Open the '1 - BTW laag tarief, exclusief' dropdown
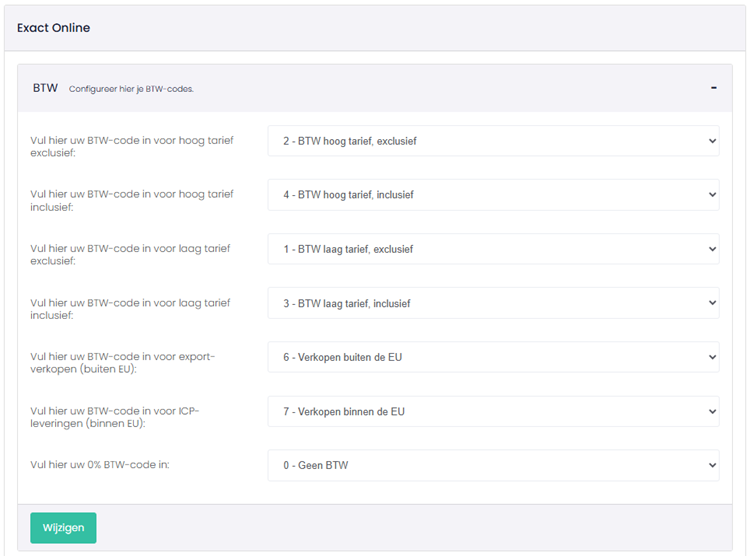 (x=493, y=249)
